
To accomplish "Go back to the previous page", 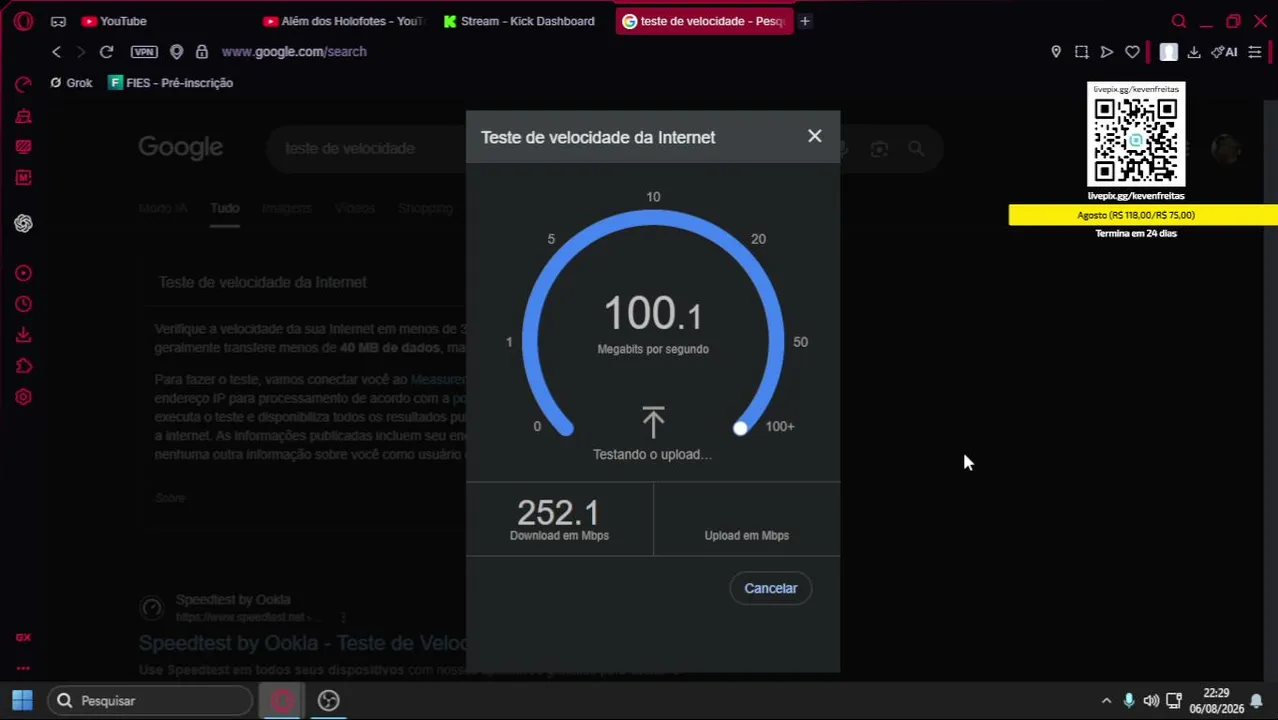I will (x=56, y=52).
